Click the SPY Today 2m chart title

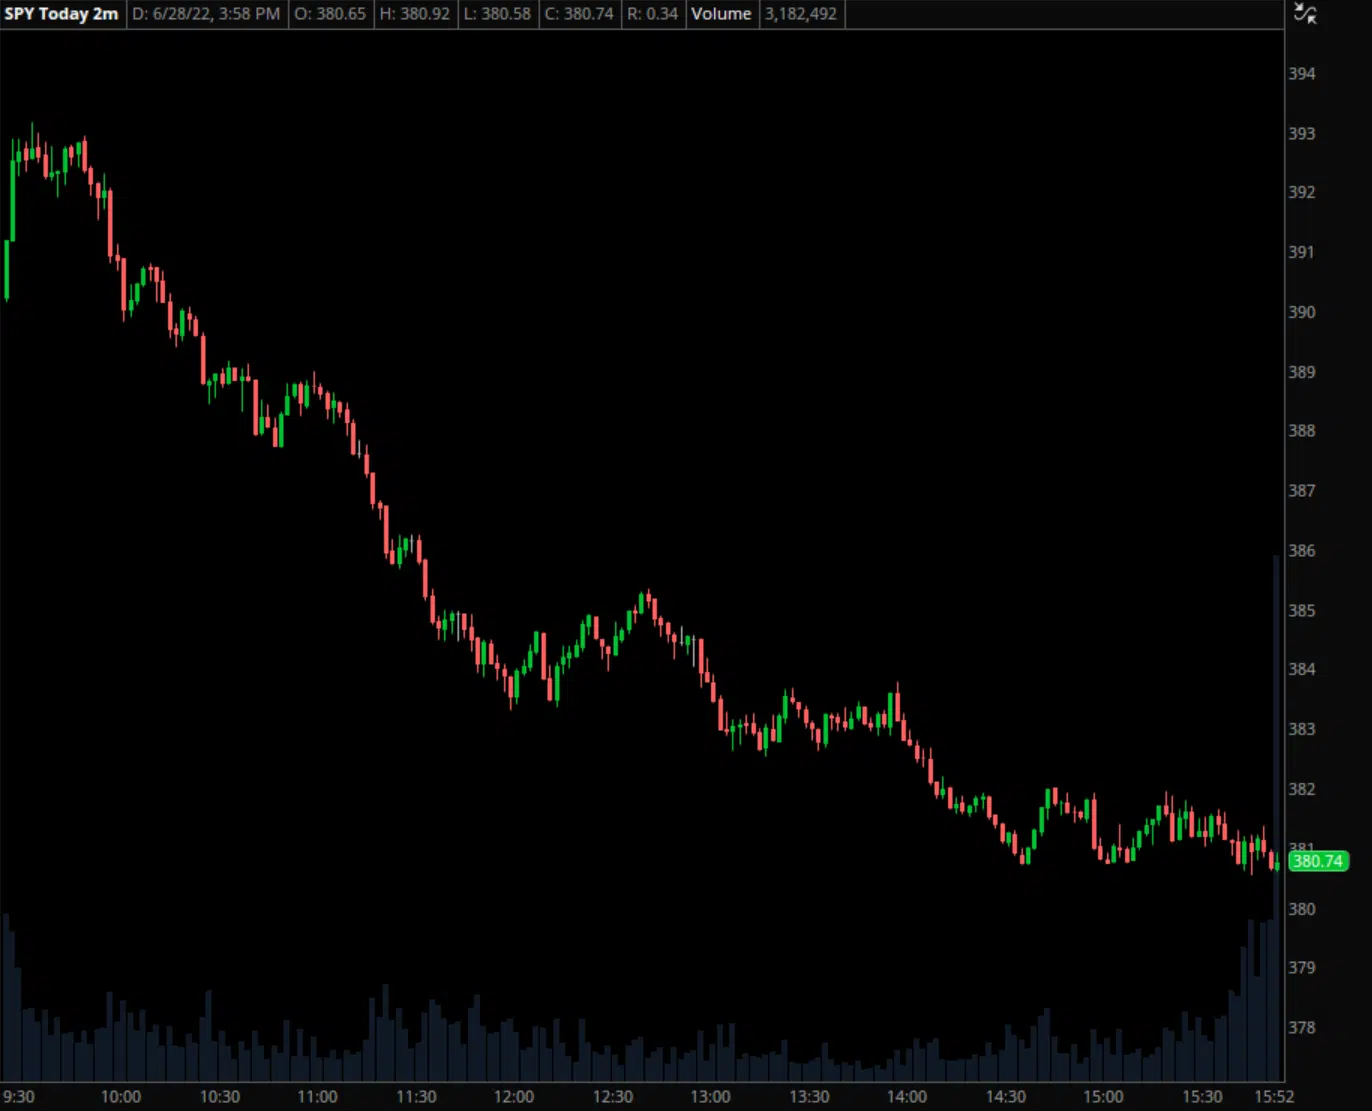pyautogui.click(x=61, y=14)
